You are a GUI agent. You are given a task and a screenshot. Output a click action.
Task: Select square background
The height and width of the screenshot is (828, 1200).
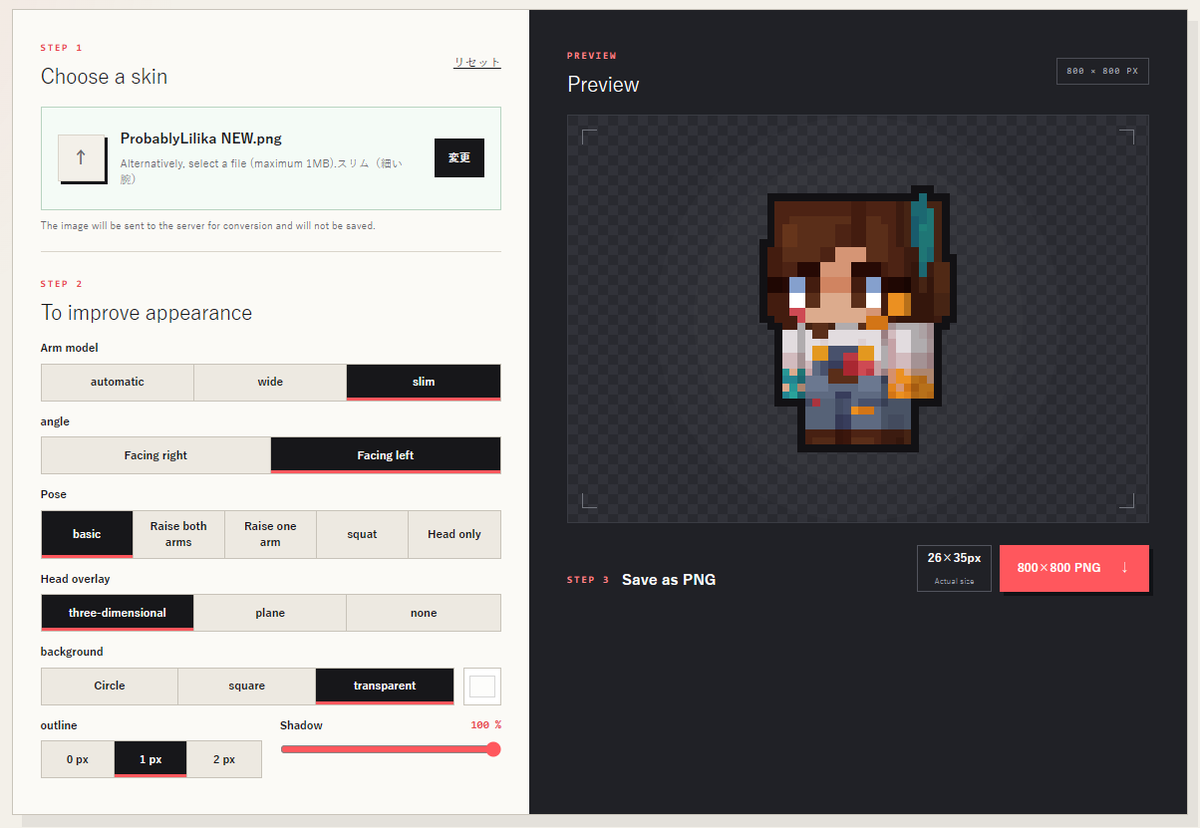click(247, 686)
